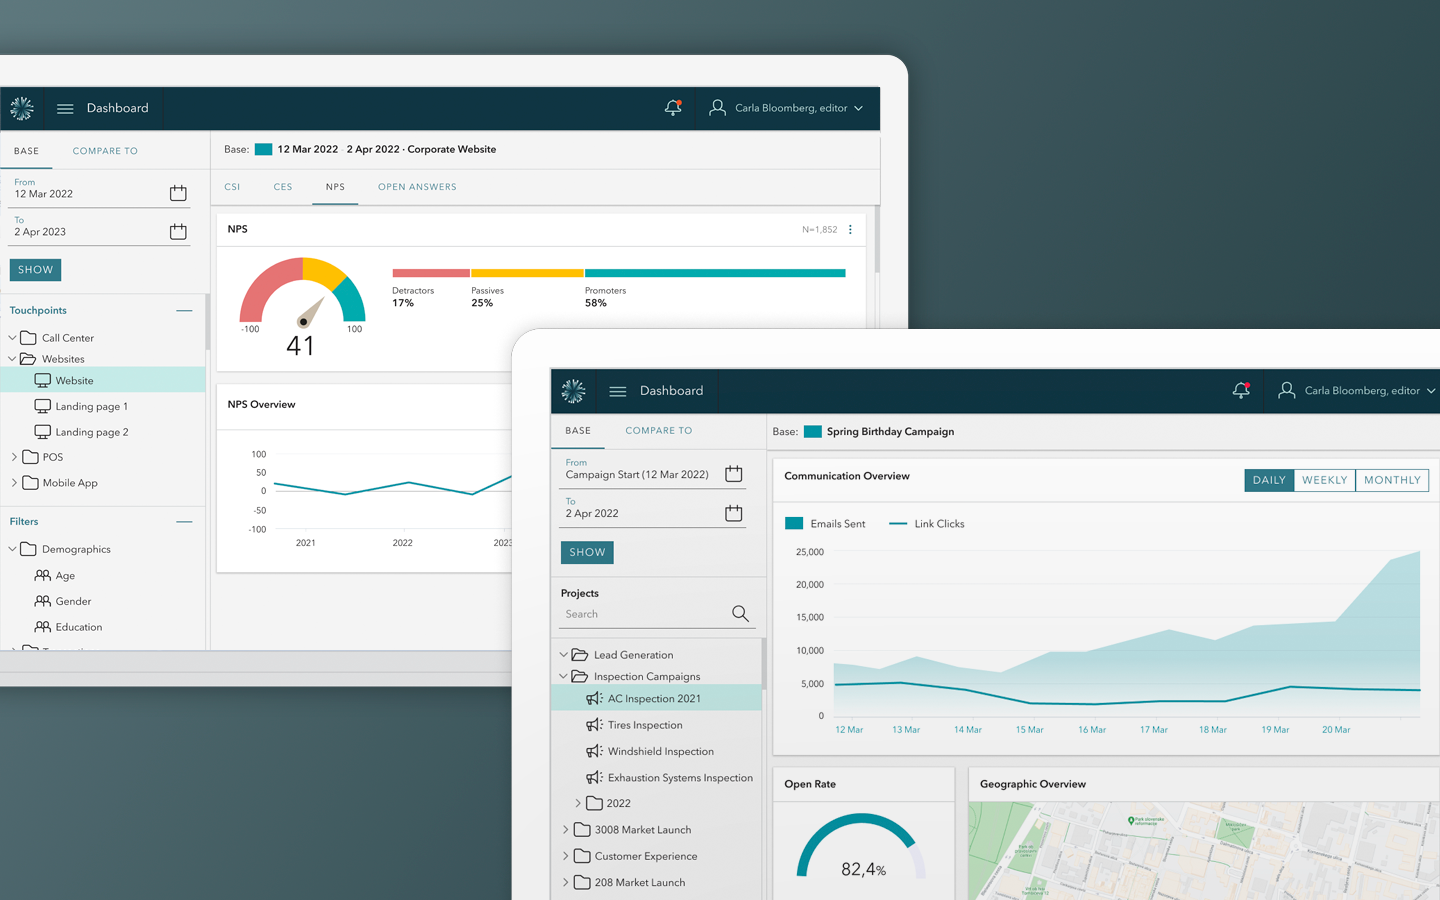Click the Projects search field
The height and width of the screenshot is (900, 1440).
point(655,614)
